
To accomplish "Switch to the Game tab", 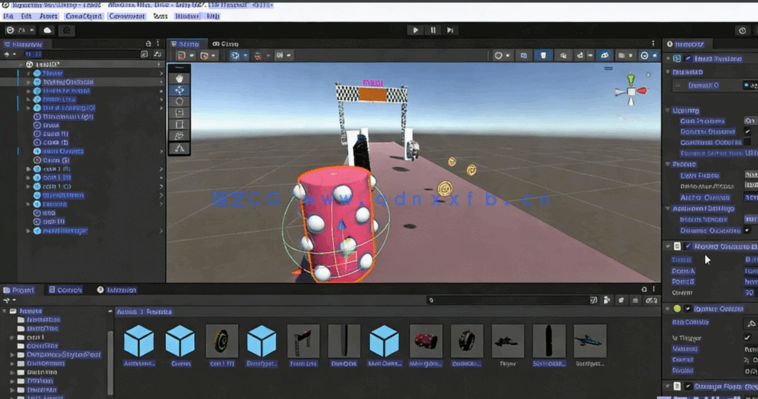I will pyautogui.click(x=225, y=44).
